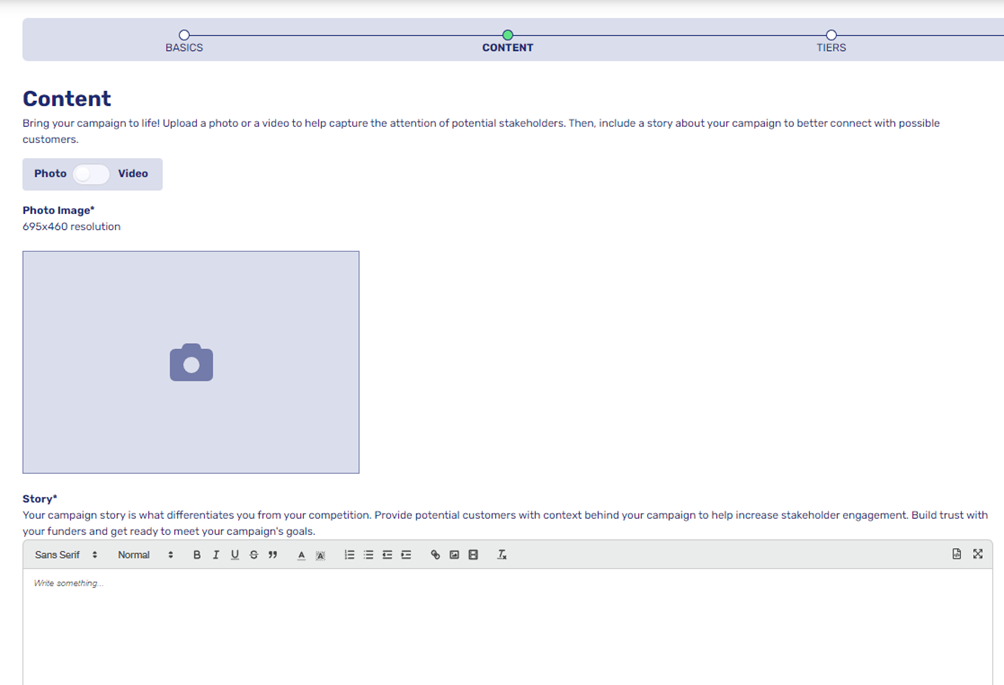This screenshot has height=685, width=1004.
Task: Open the Normal text size dropdown
Action: (x=145, y=555)
